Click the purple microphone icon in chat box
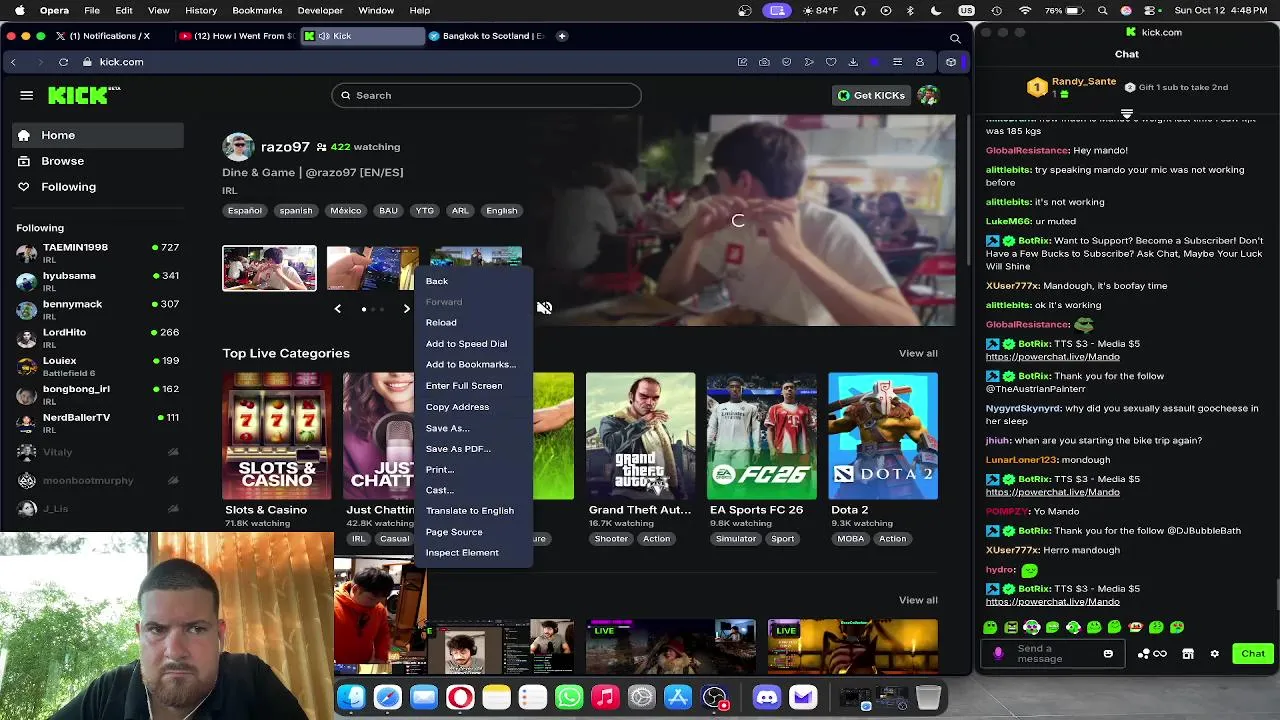This screenshot has width=1280, height=720. coord(998,654)
